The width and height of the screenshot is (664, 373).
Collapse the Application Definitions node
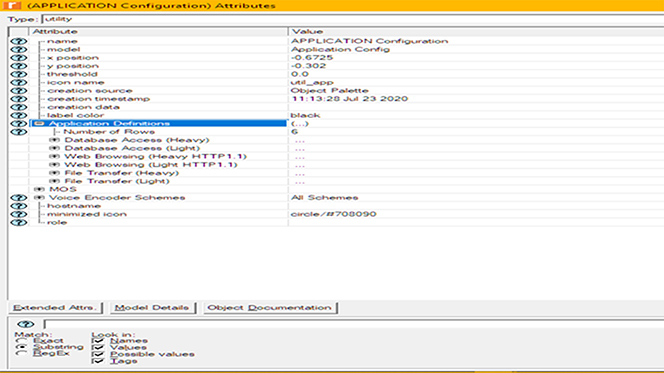39,124
